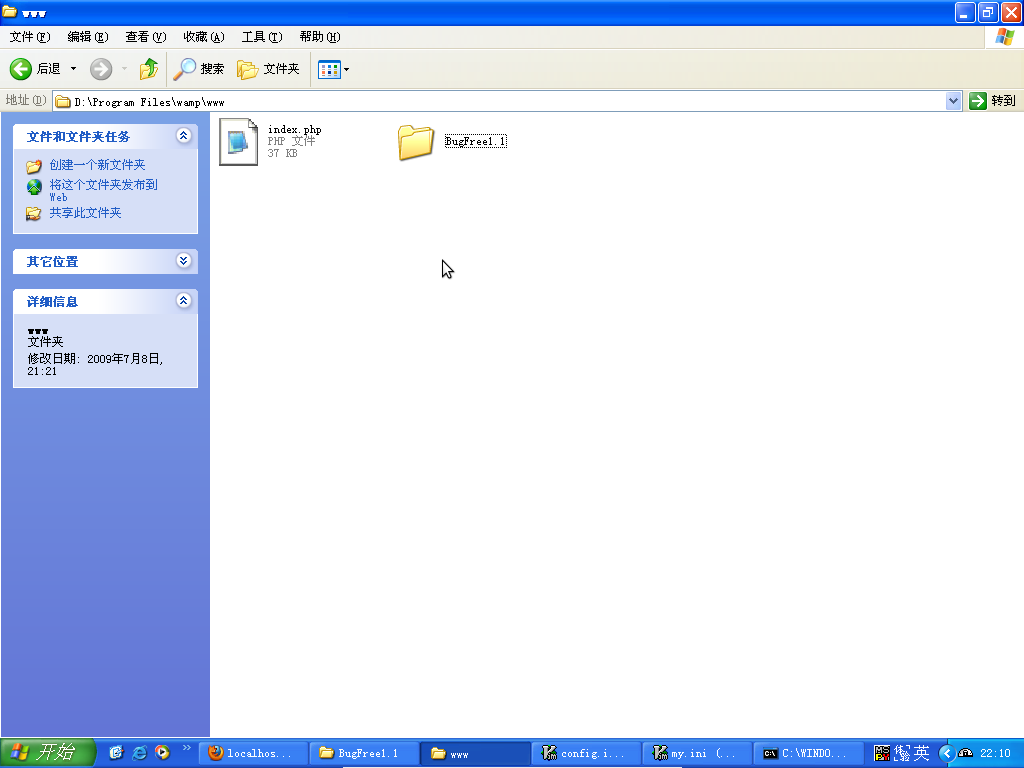Open the Search (搜索) toolbar button
The width and height of the screenshot is (1024, 768).
tap(199, 69)
